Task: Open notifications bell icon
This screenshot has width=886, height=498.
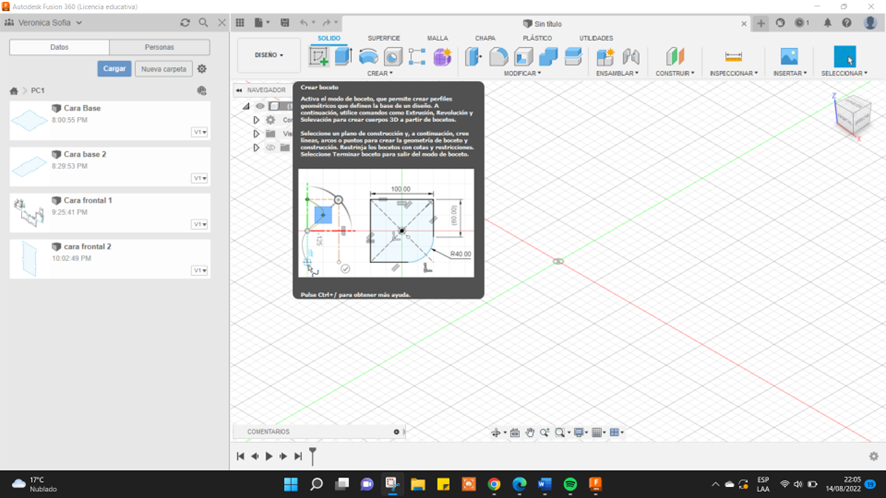Action: (827, 23)
